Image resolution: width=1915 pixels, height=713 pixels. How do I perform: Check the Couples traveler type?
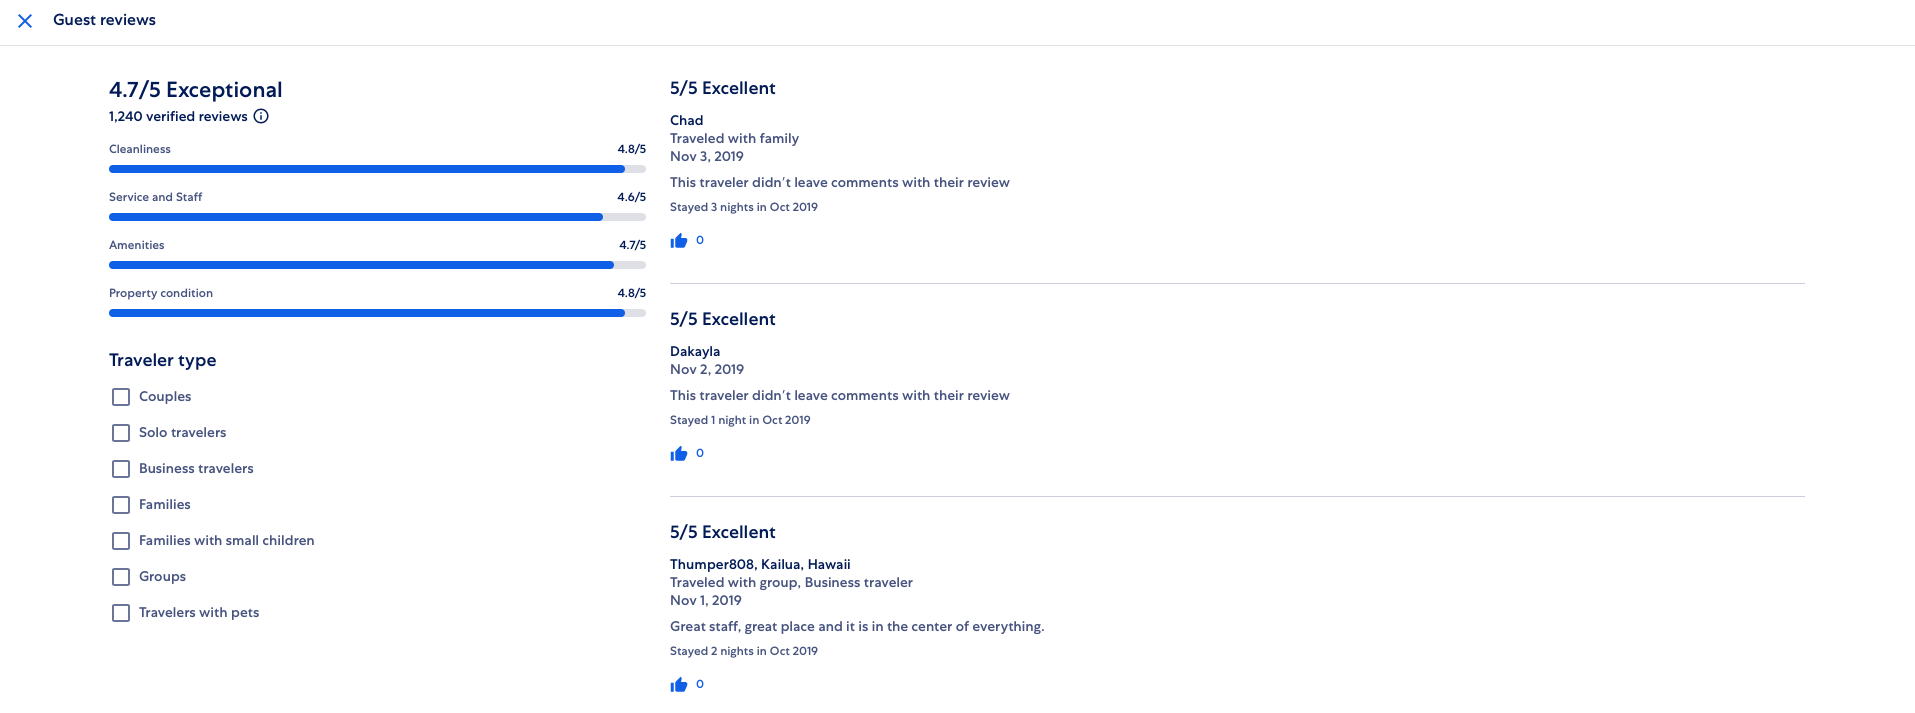click(x=121, y=397)
